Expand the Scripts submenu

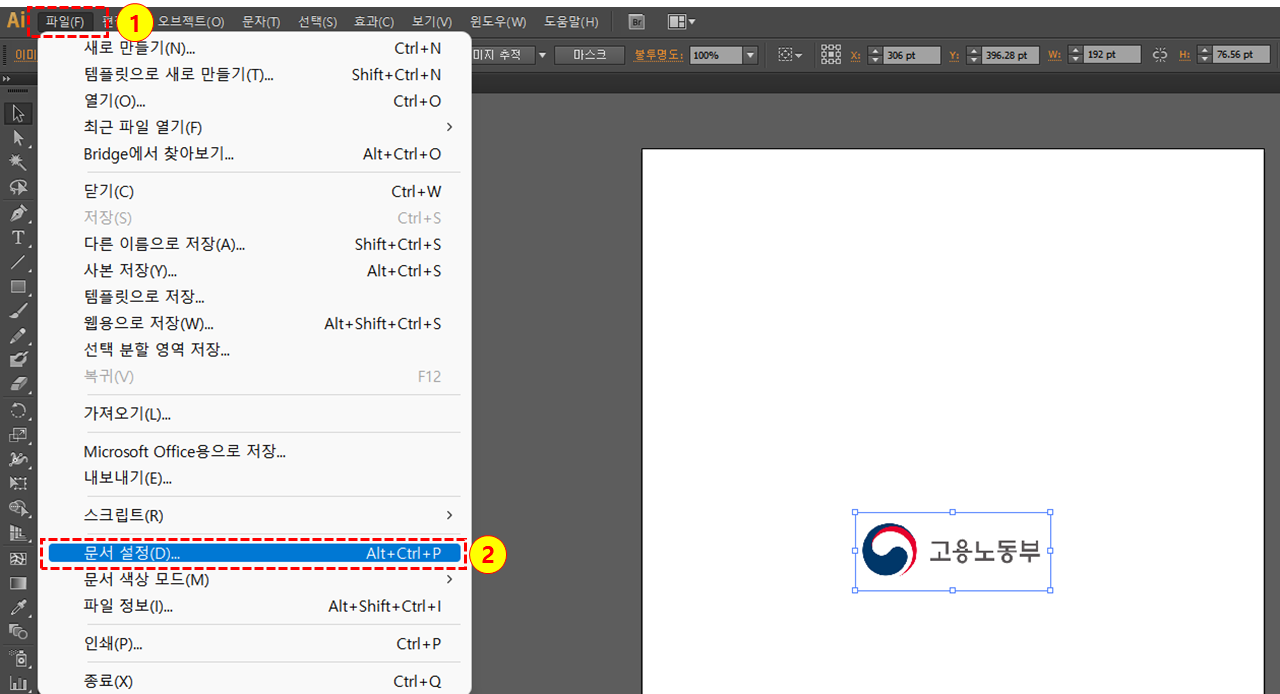[x=449, y=515]
